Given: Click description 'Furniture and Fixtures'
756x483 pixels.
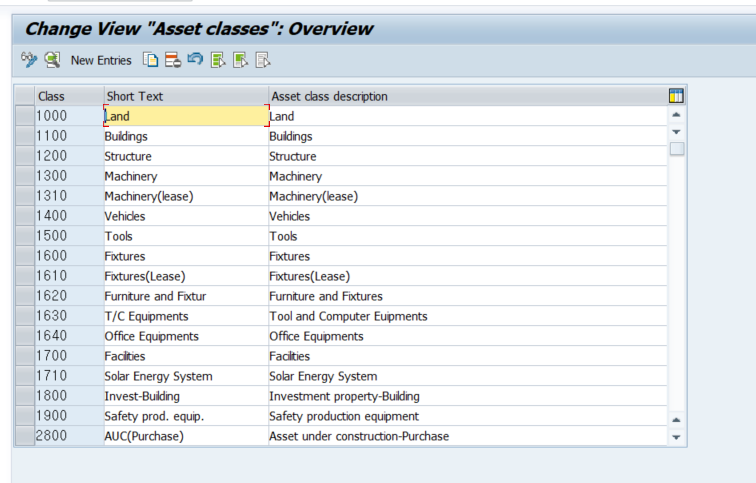Looking at the screenshot, I should click(468, 296).
